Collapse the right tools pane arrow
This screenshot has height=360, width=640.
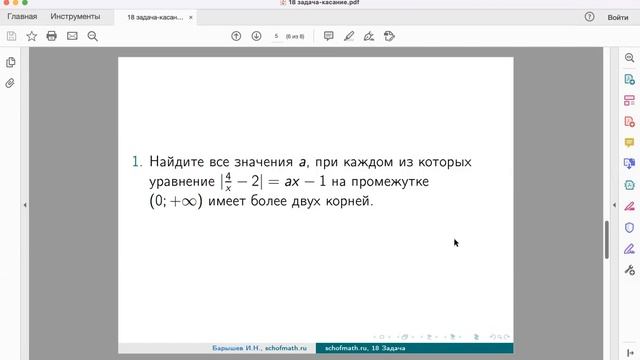[x=614, y=205]
